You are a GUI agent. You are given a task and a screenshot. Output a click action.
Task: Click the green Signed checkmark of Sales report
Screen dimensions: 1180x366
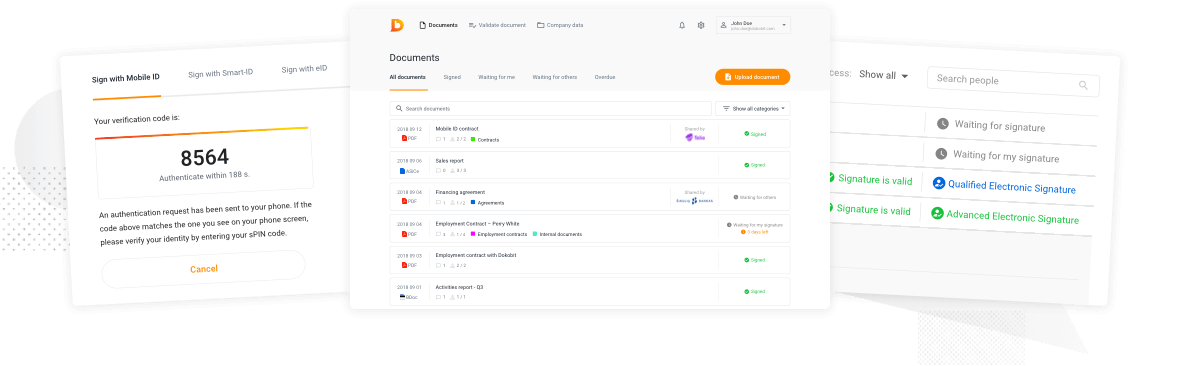click(x=747, y=165)
